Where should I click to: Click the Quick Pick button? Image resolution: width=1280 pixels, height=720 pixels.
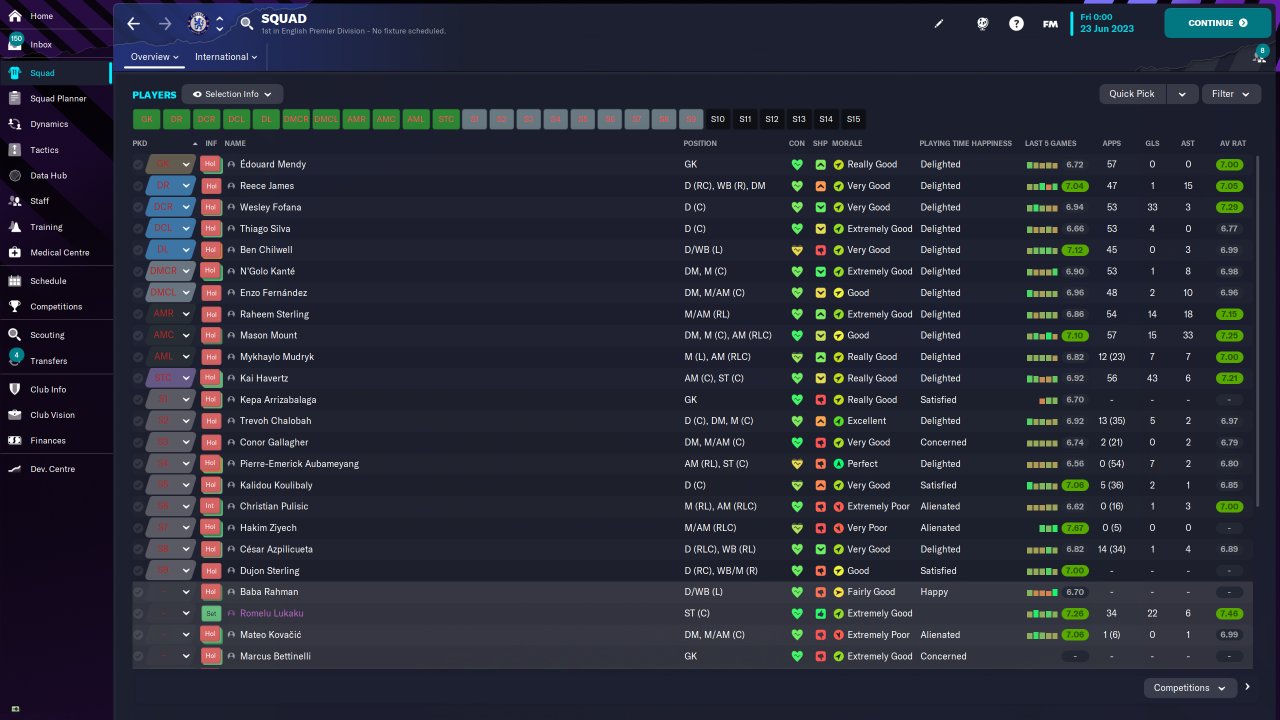tap(1132, 94)
